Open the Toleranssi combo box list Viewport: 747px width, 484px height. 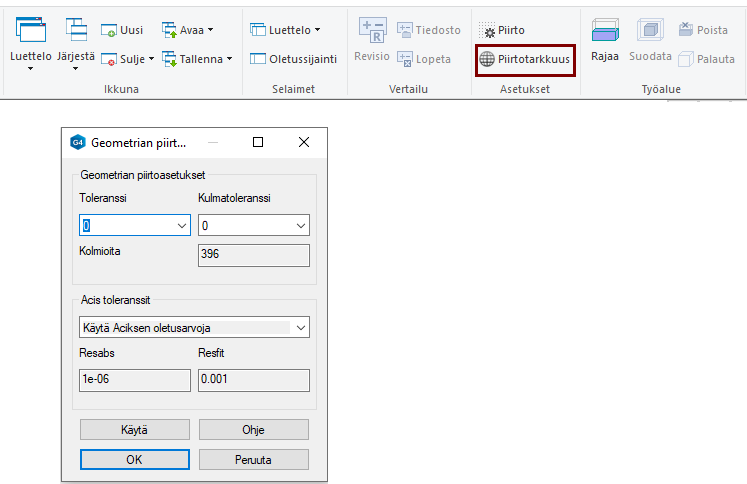[181, 226]
